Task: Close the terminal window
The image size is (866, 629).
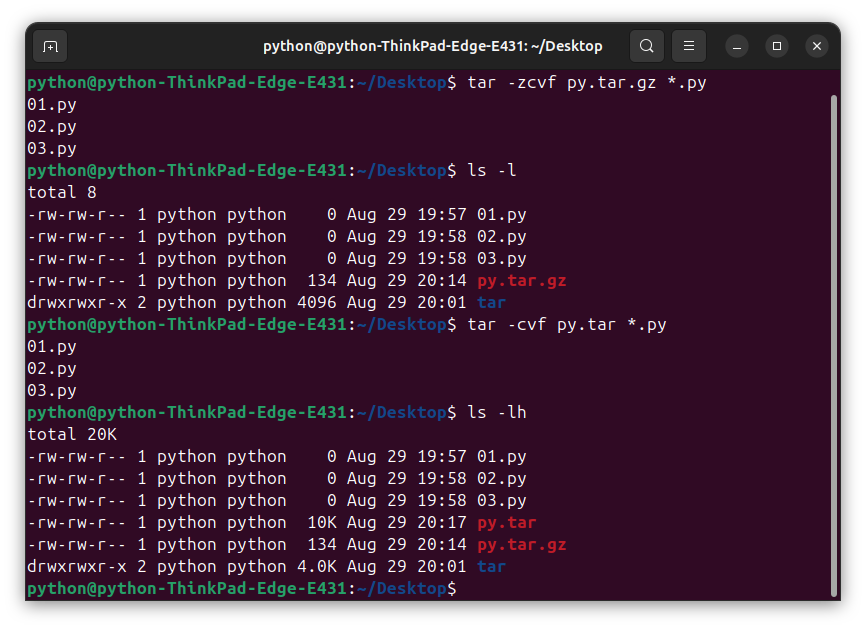Action: (x=817, y=46)
